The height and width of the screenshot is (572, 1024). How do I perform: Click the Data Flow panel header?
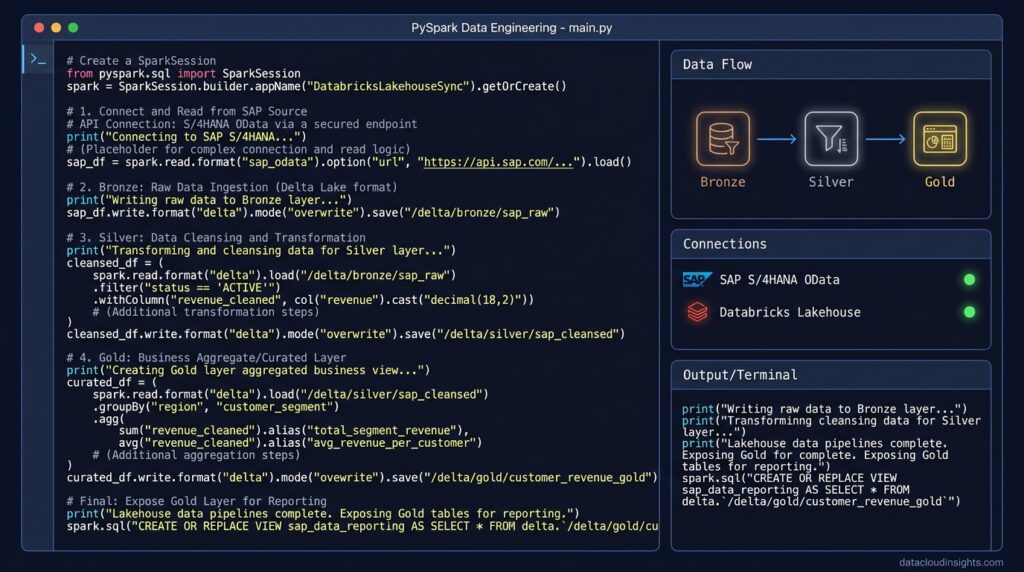point(831,65)
